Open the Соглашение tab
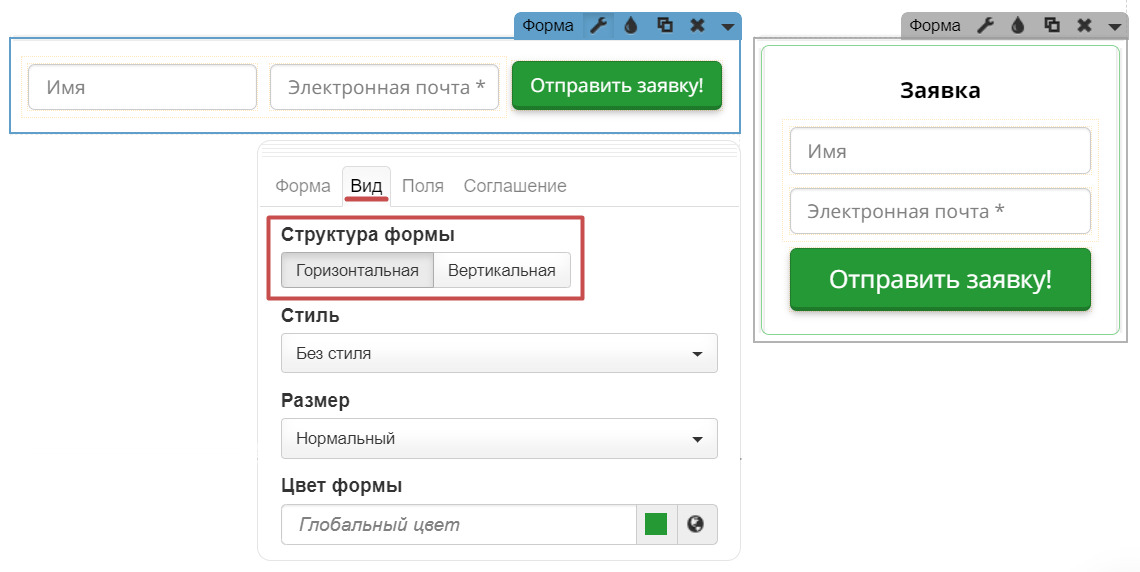1140x572 pixels. 514,186
